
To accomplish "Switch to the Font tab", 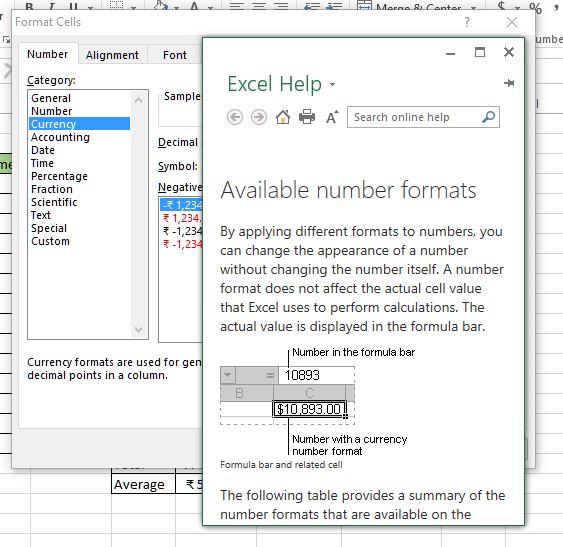I will click(x=175, y=55).
